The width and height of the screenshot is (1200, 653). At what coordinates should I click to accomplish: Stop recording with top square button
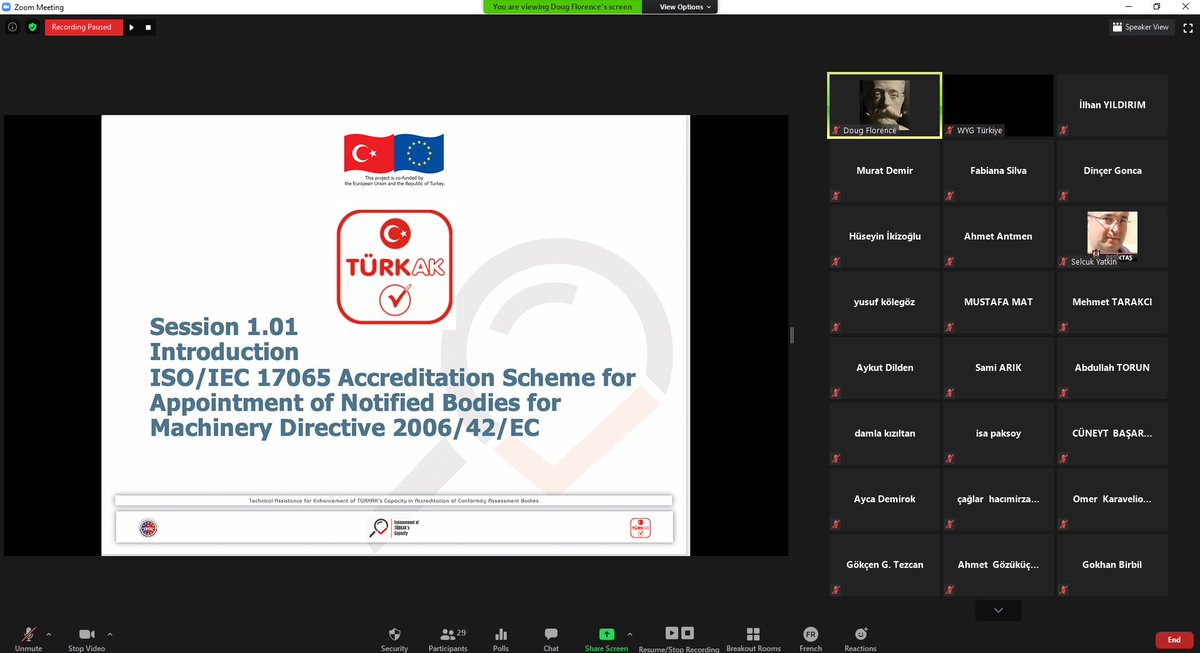(x=148, y=27)
